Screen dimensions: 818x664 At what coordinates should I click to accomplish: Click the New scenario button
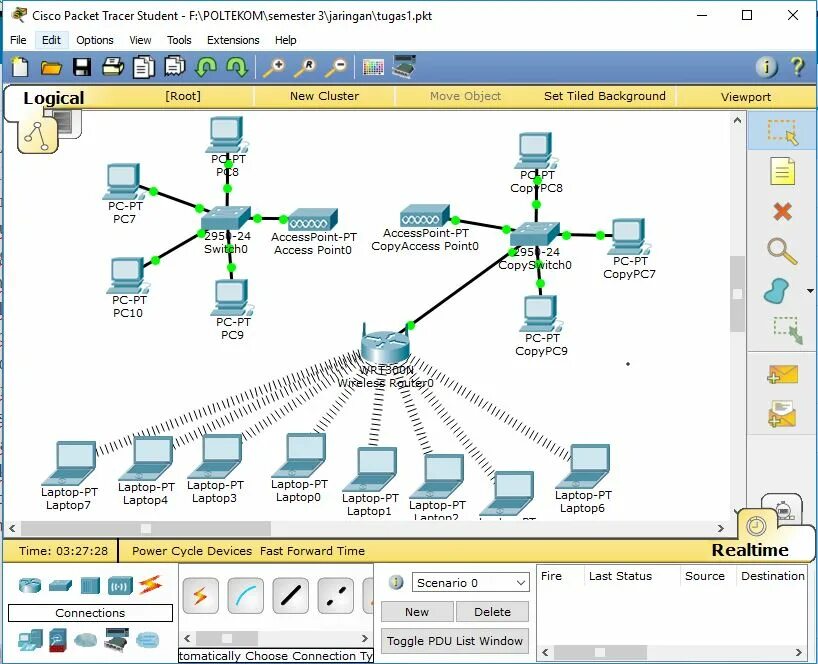click(417, 612)
